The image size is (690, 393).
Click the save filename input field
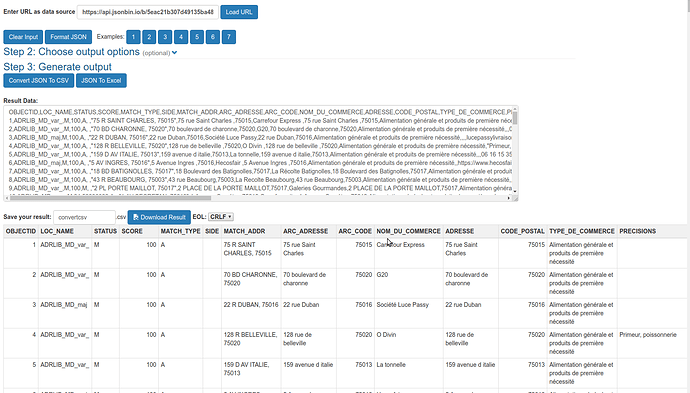(84, 217)
